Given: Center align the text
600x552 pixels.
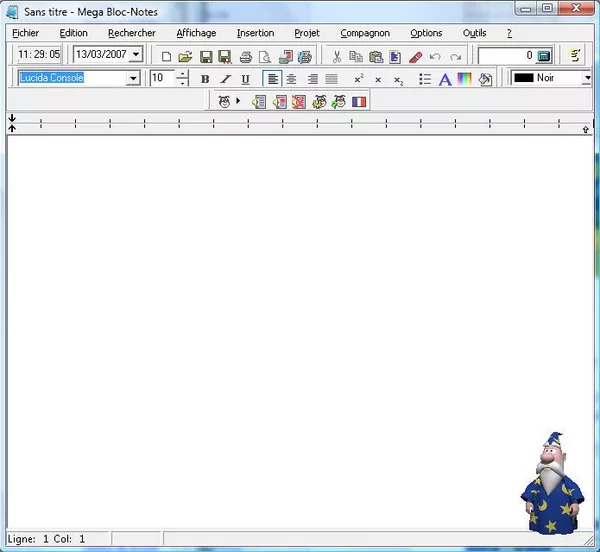Looking at the screenshot, I should pos(291,79).
